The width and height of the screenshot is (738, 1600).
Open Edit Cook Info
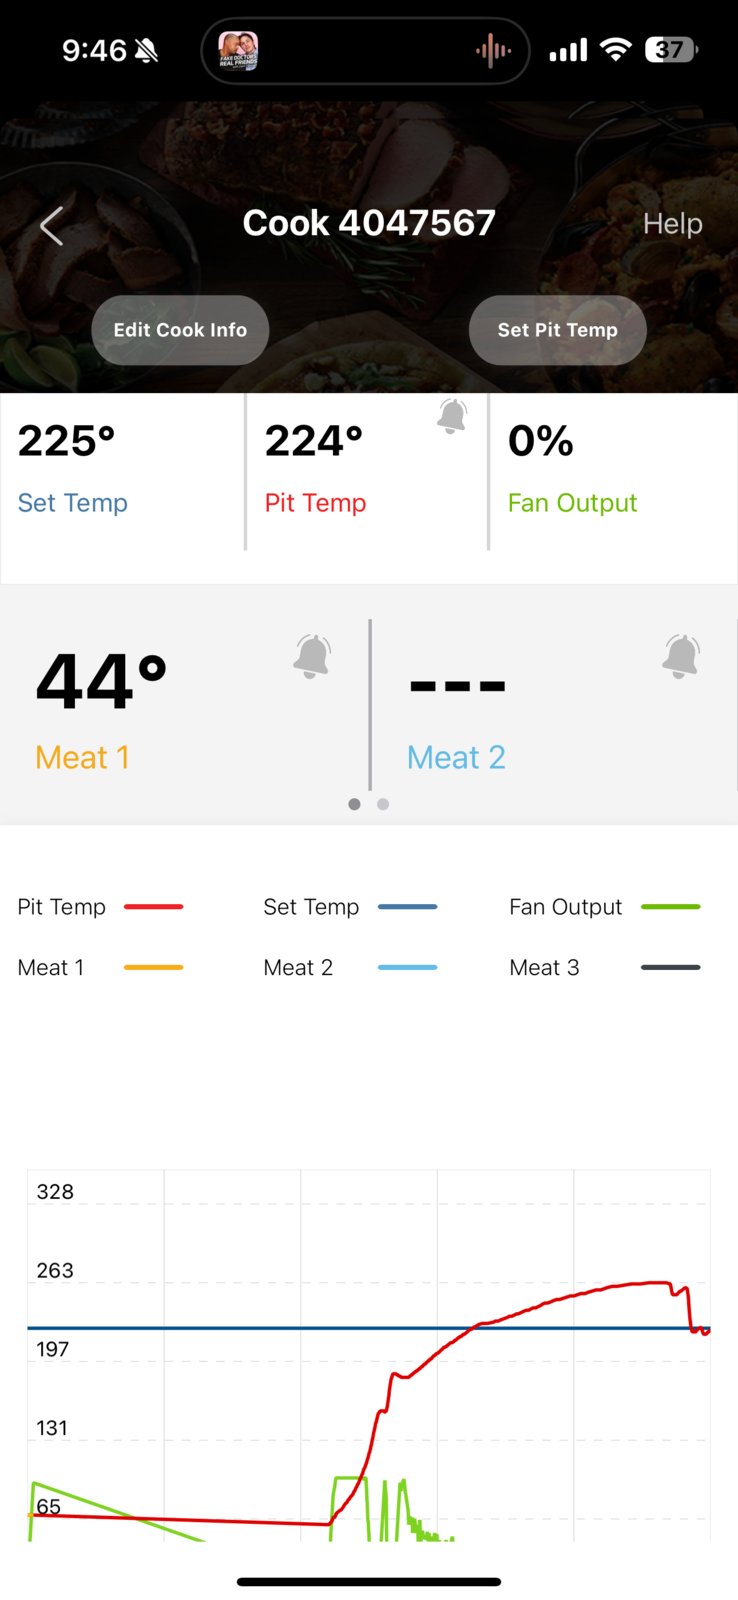coord(180,330)
